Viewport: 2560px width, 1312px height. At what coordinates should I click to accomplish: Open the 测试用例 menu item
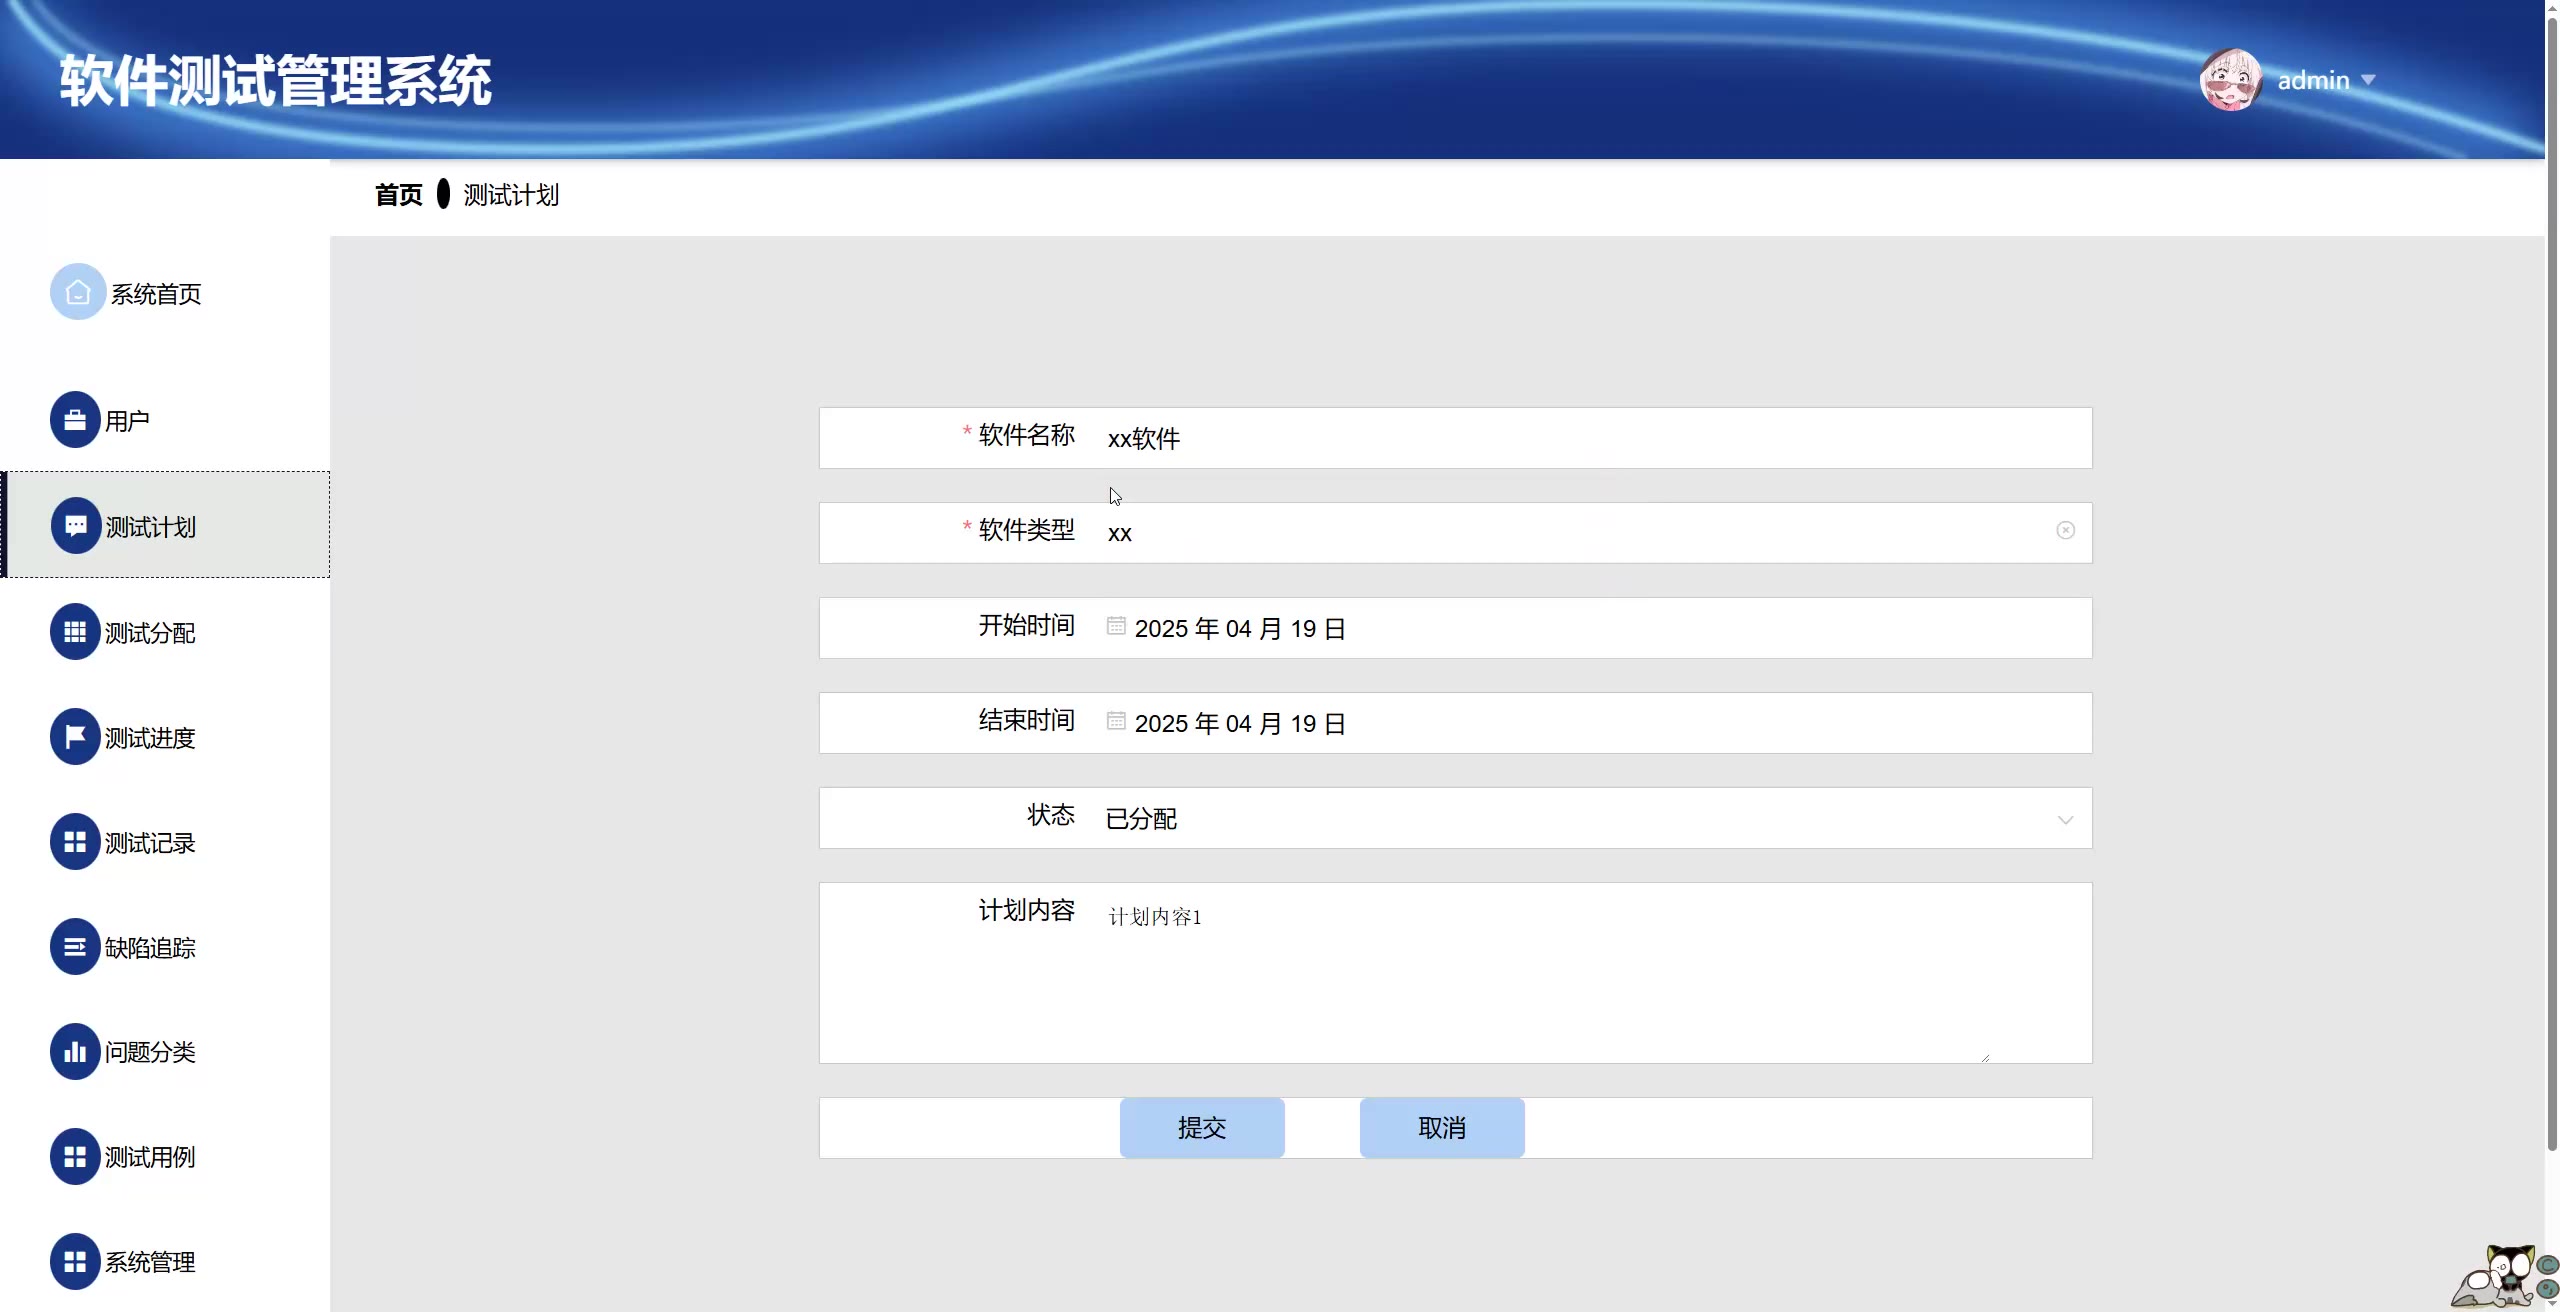click(x=150, y=1157)
